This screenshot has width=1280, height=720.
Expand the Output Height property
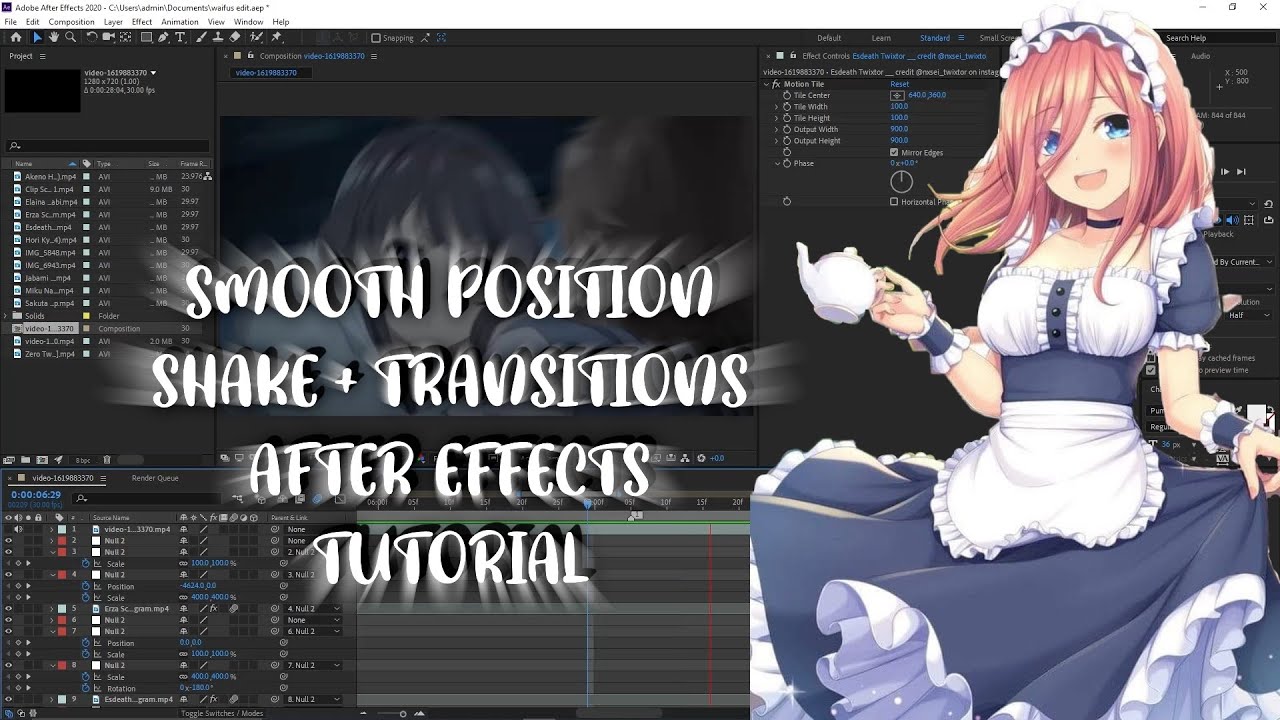tap(777, 140)
